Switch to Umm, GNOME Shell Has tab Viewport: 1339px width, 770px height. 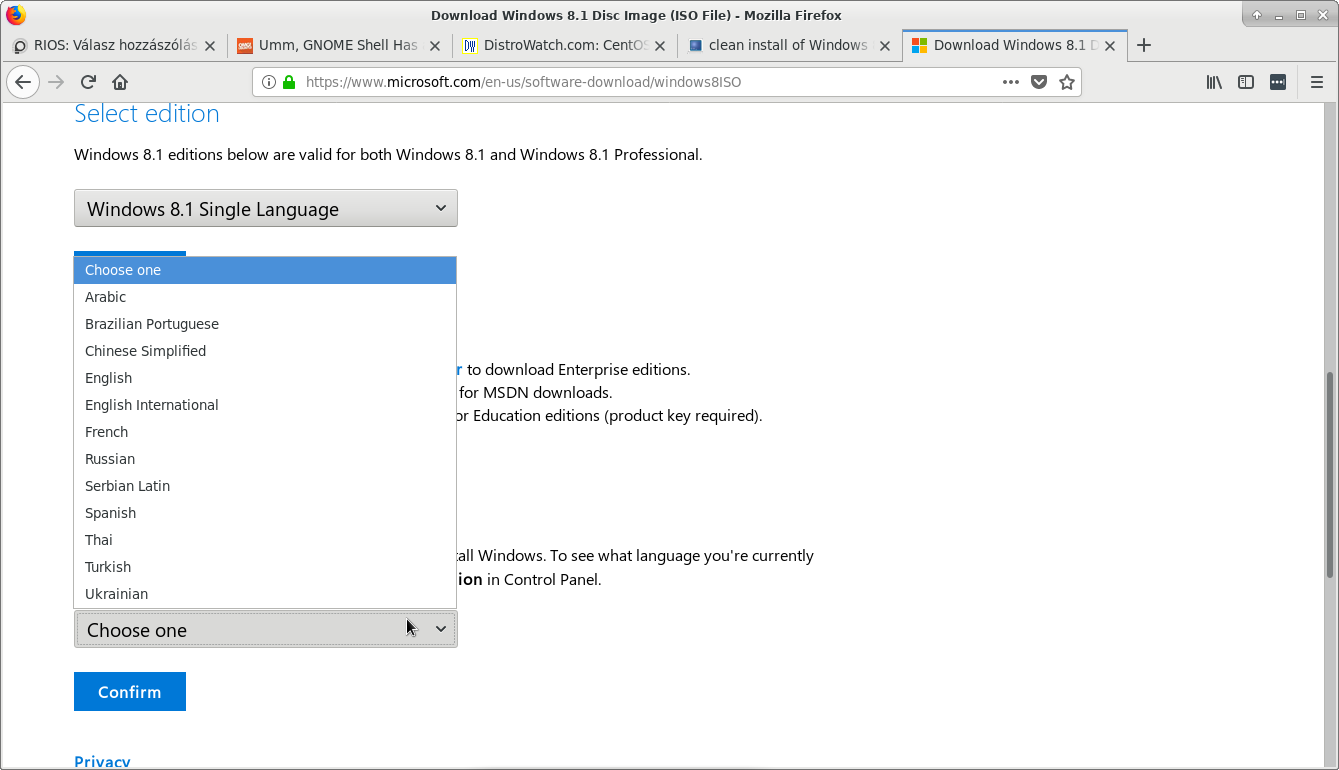339,45
